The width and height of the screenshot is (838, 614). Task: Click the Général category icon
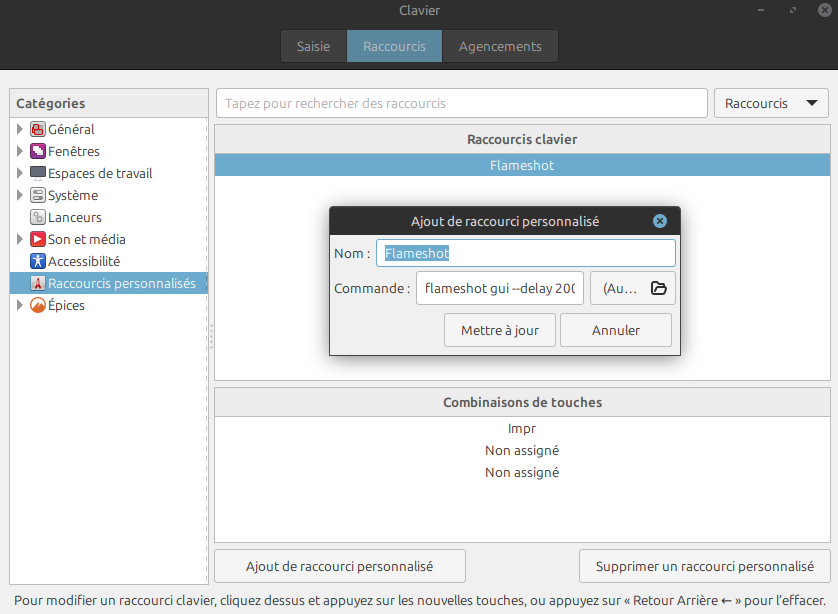click(38, 129)
